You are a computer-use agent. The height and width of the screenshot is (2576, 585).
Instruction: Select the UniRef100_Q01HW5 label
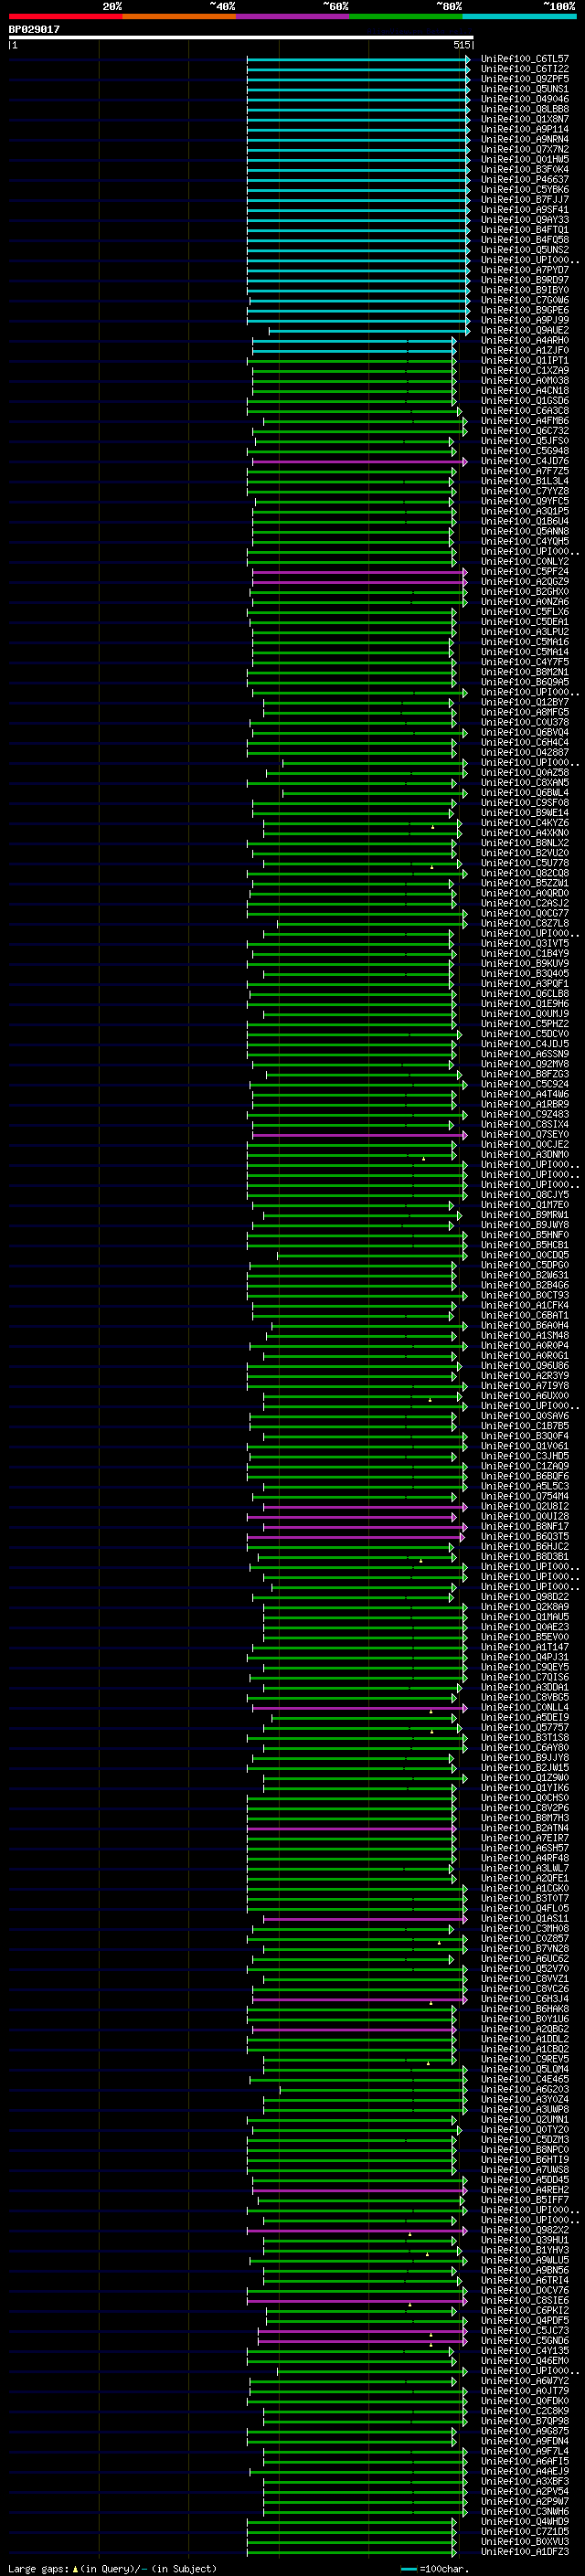point(525,160)
